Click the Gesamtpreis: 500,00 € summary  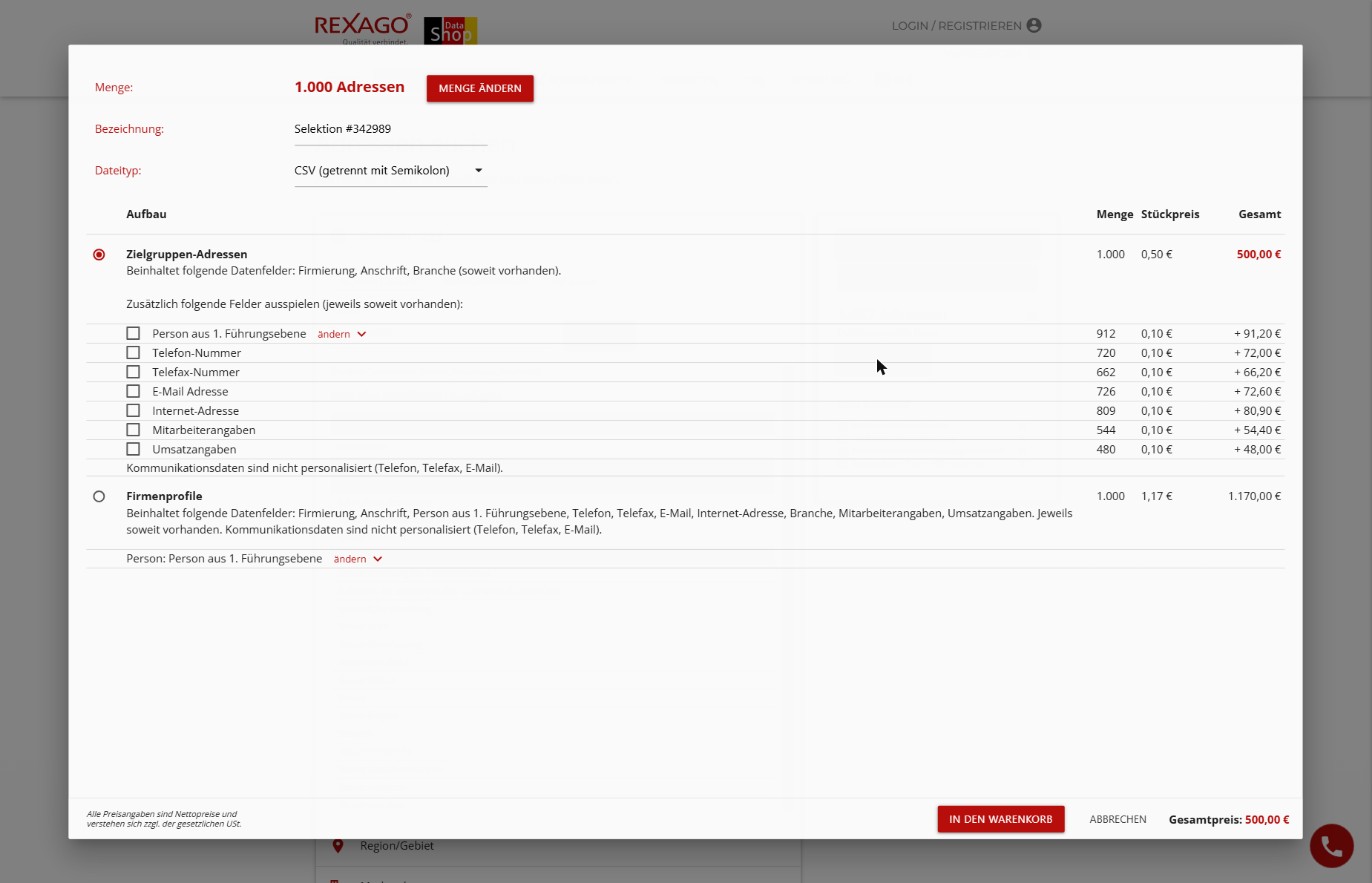click(x=1229, y=819)
